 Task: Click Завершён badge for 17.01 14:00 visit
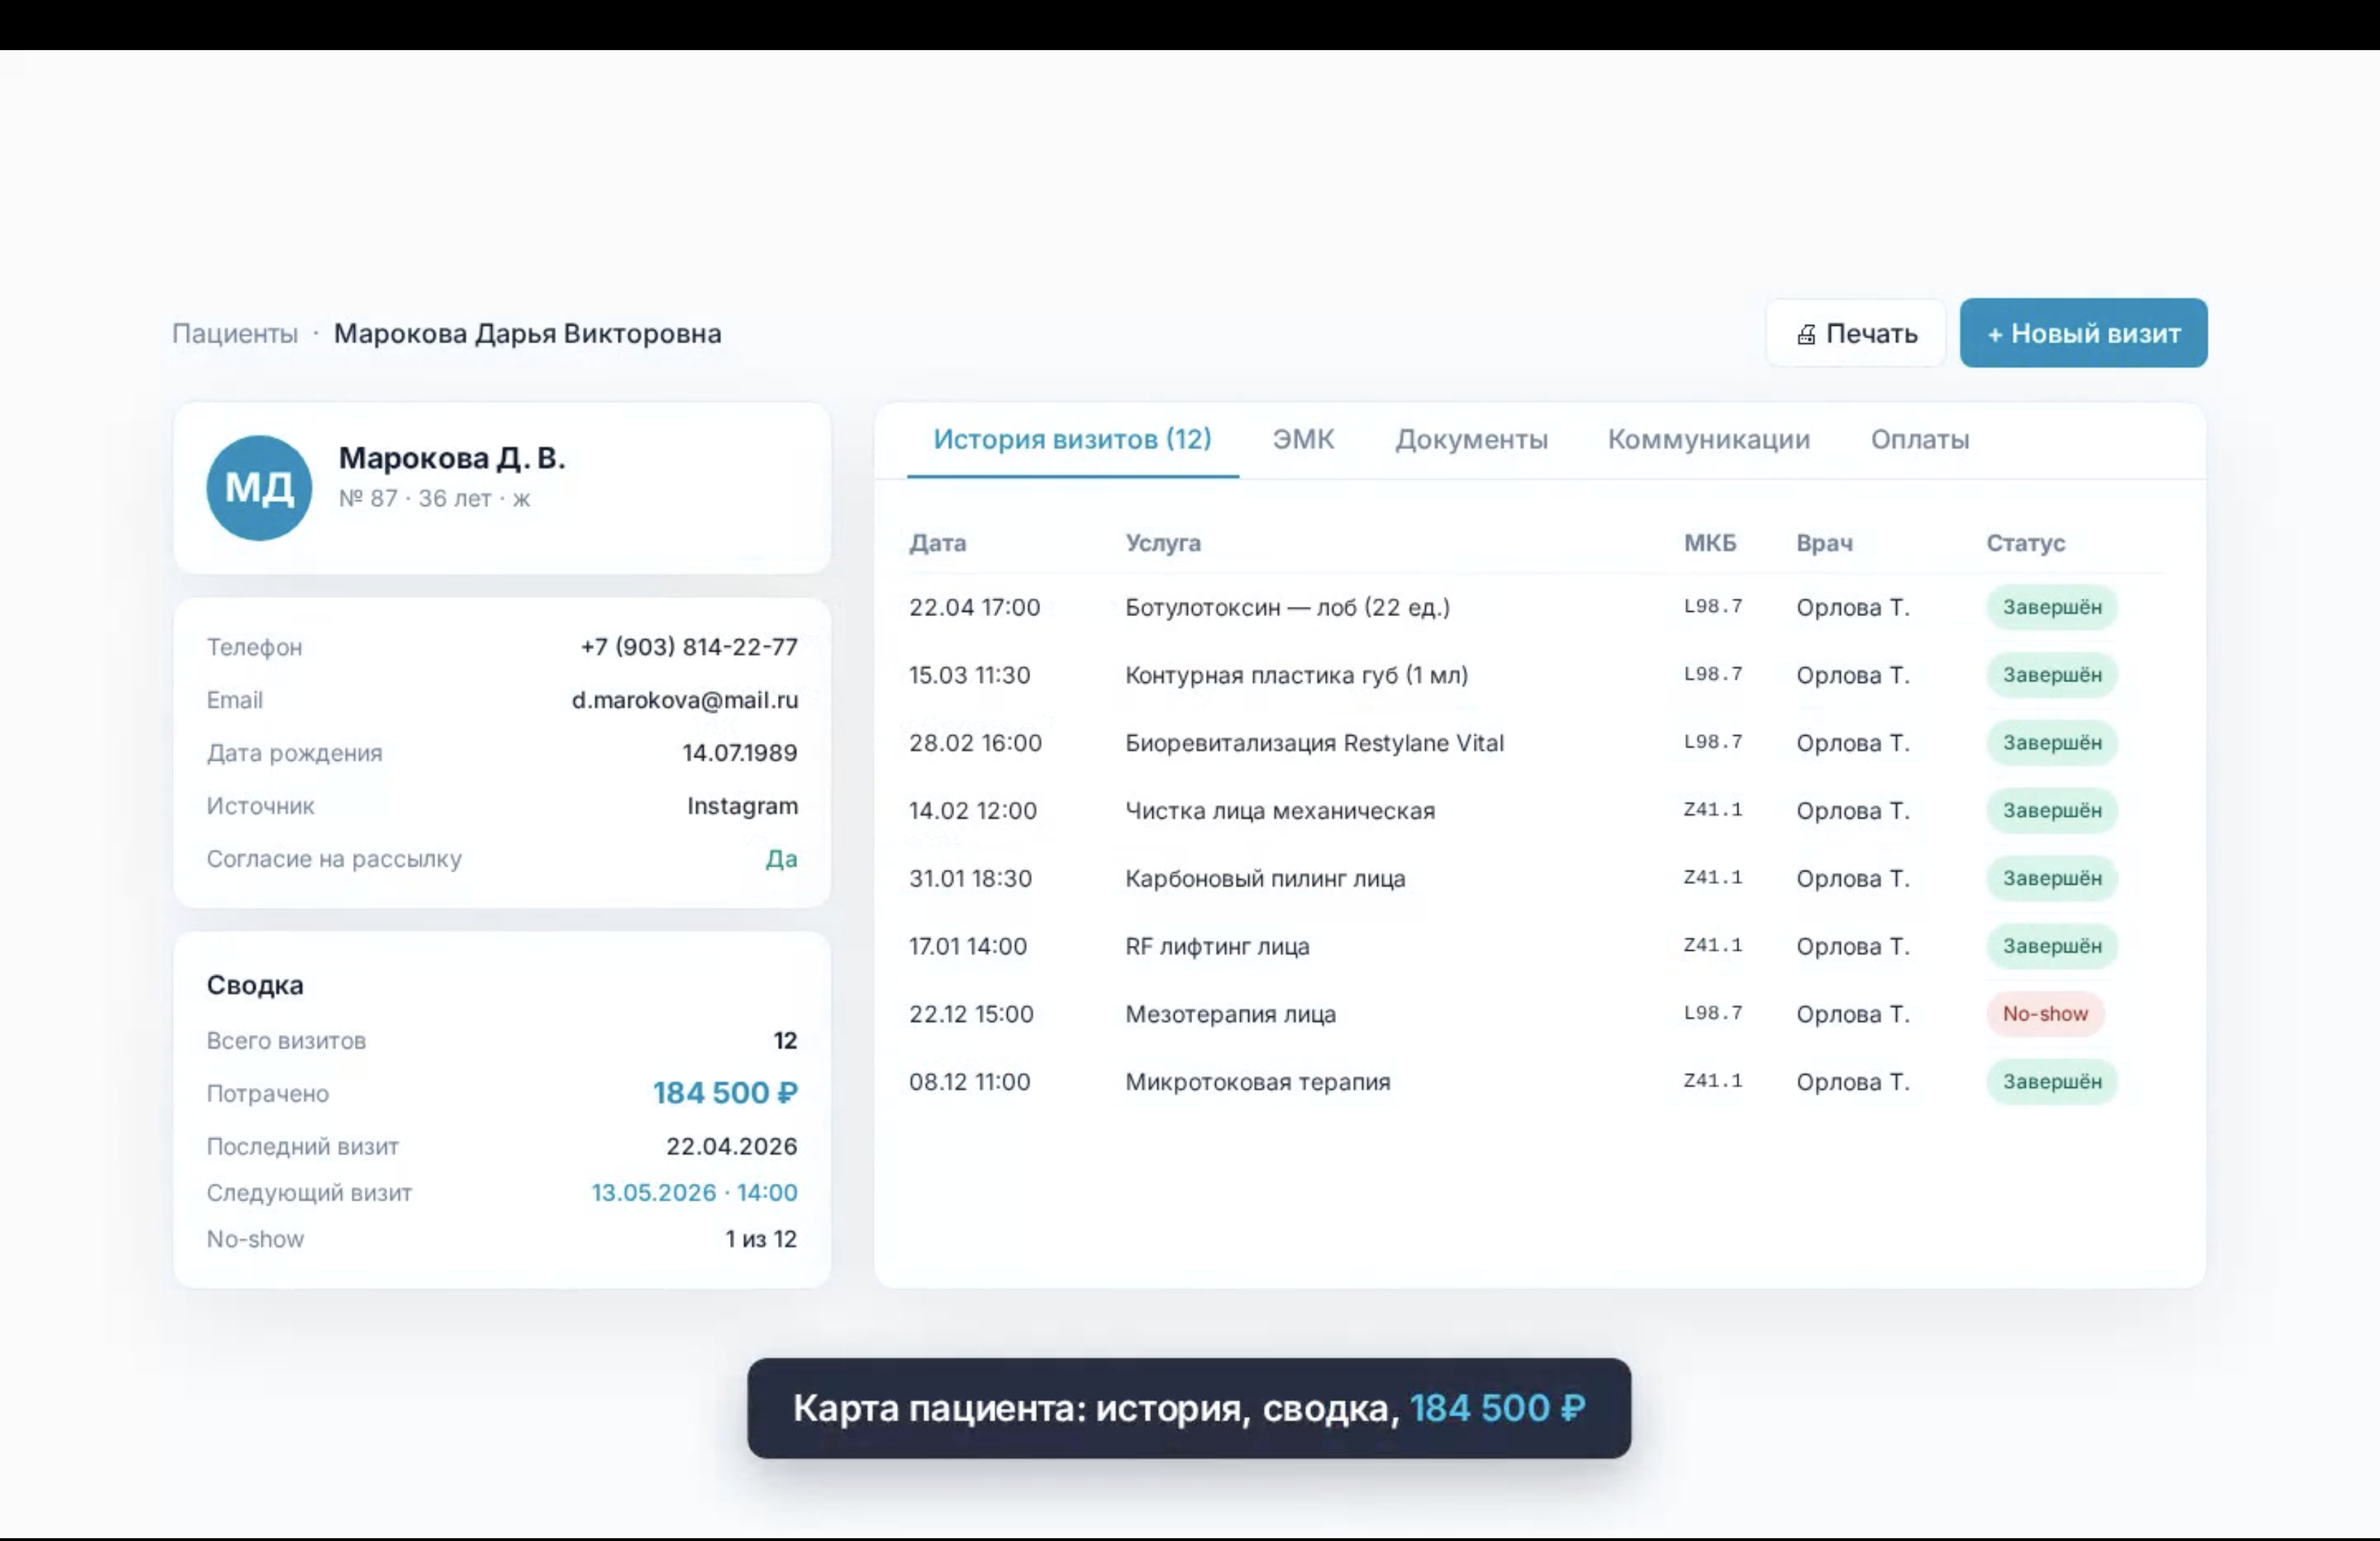click(2052, 946)
